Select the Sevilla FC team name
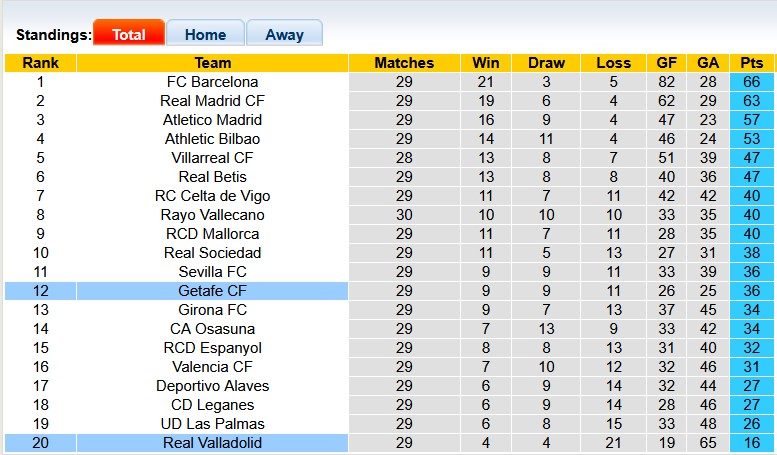 212,272
